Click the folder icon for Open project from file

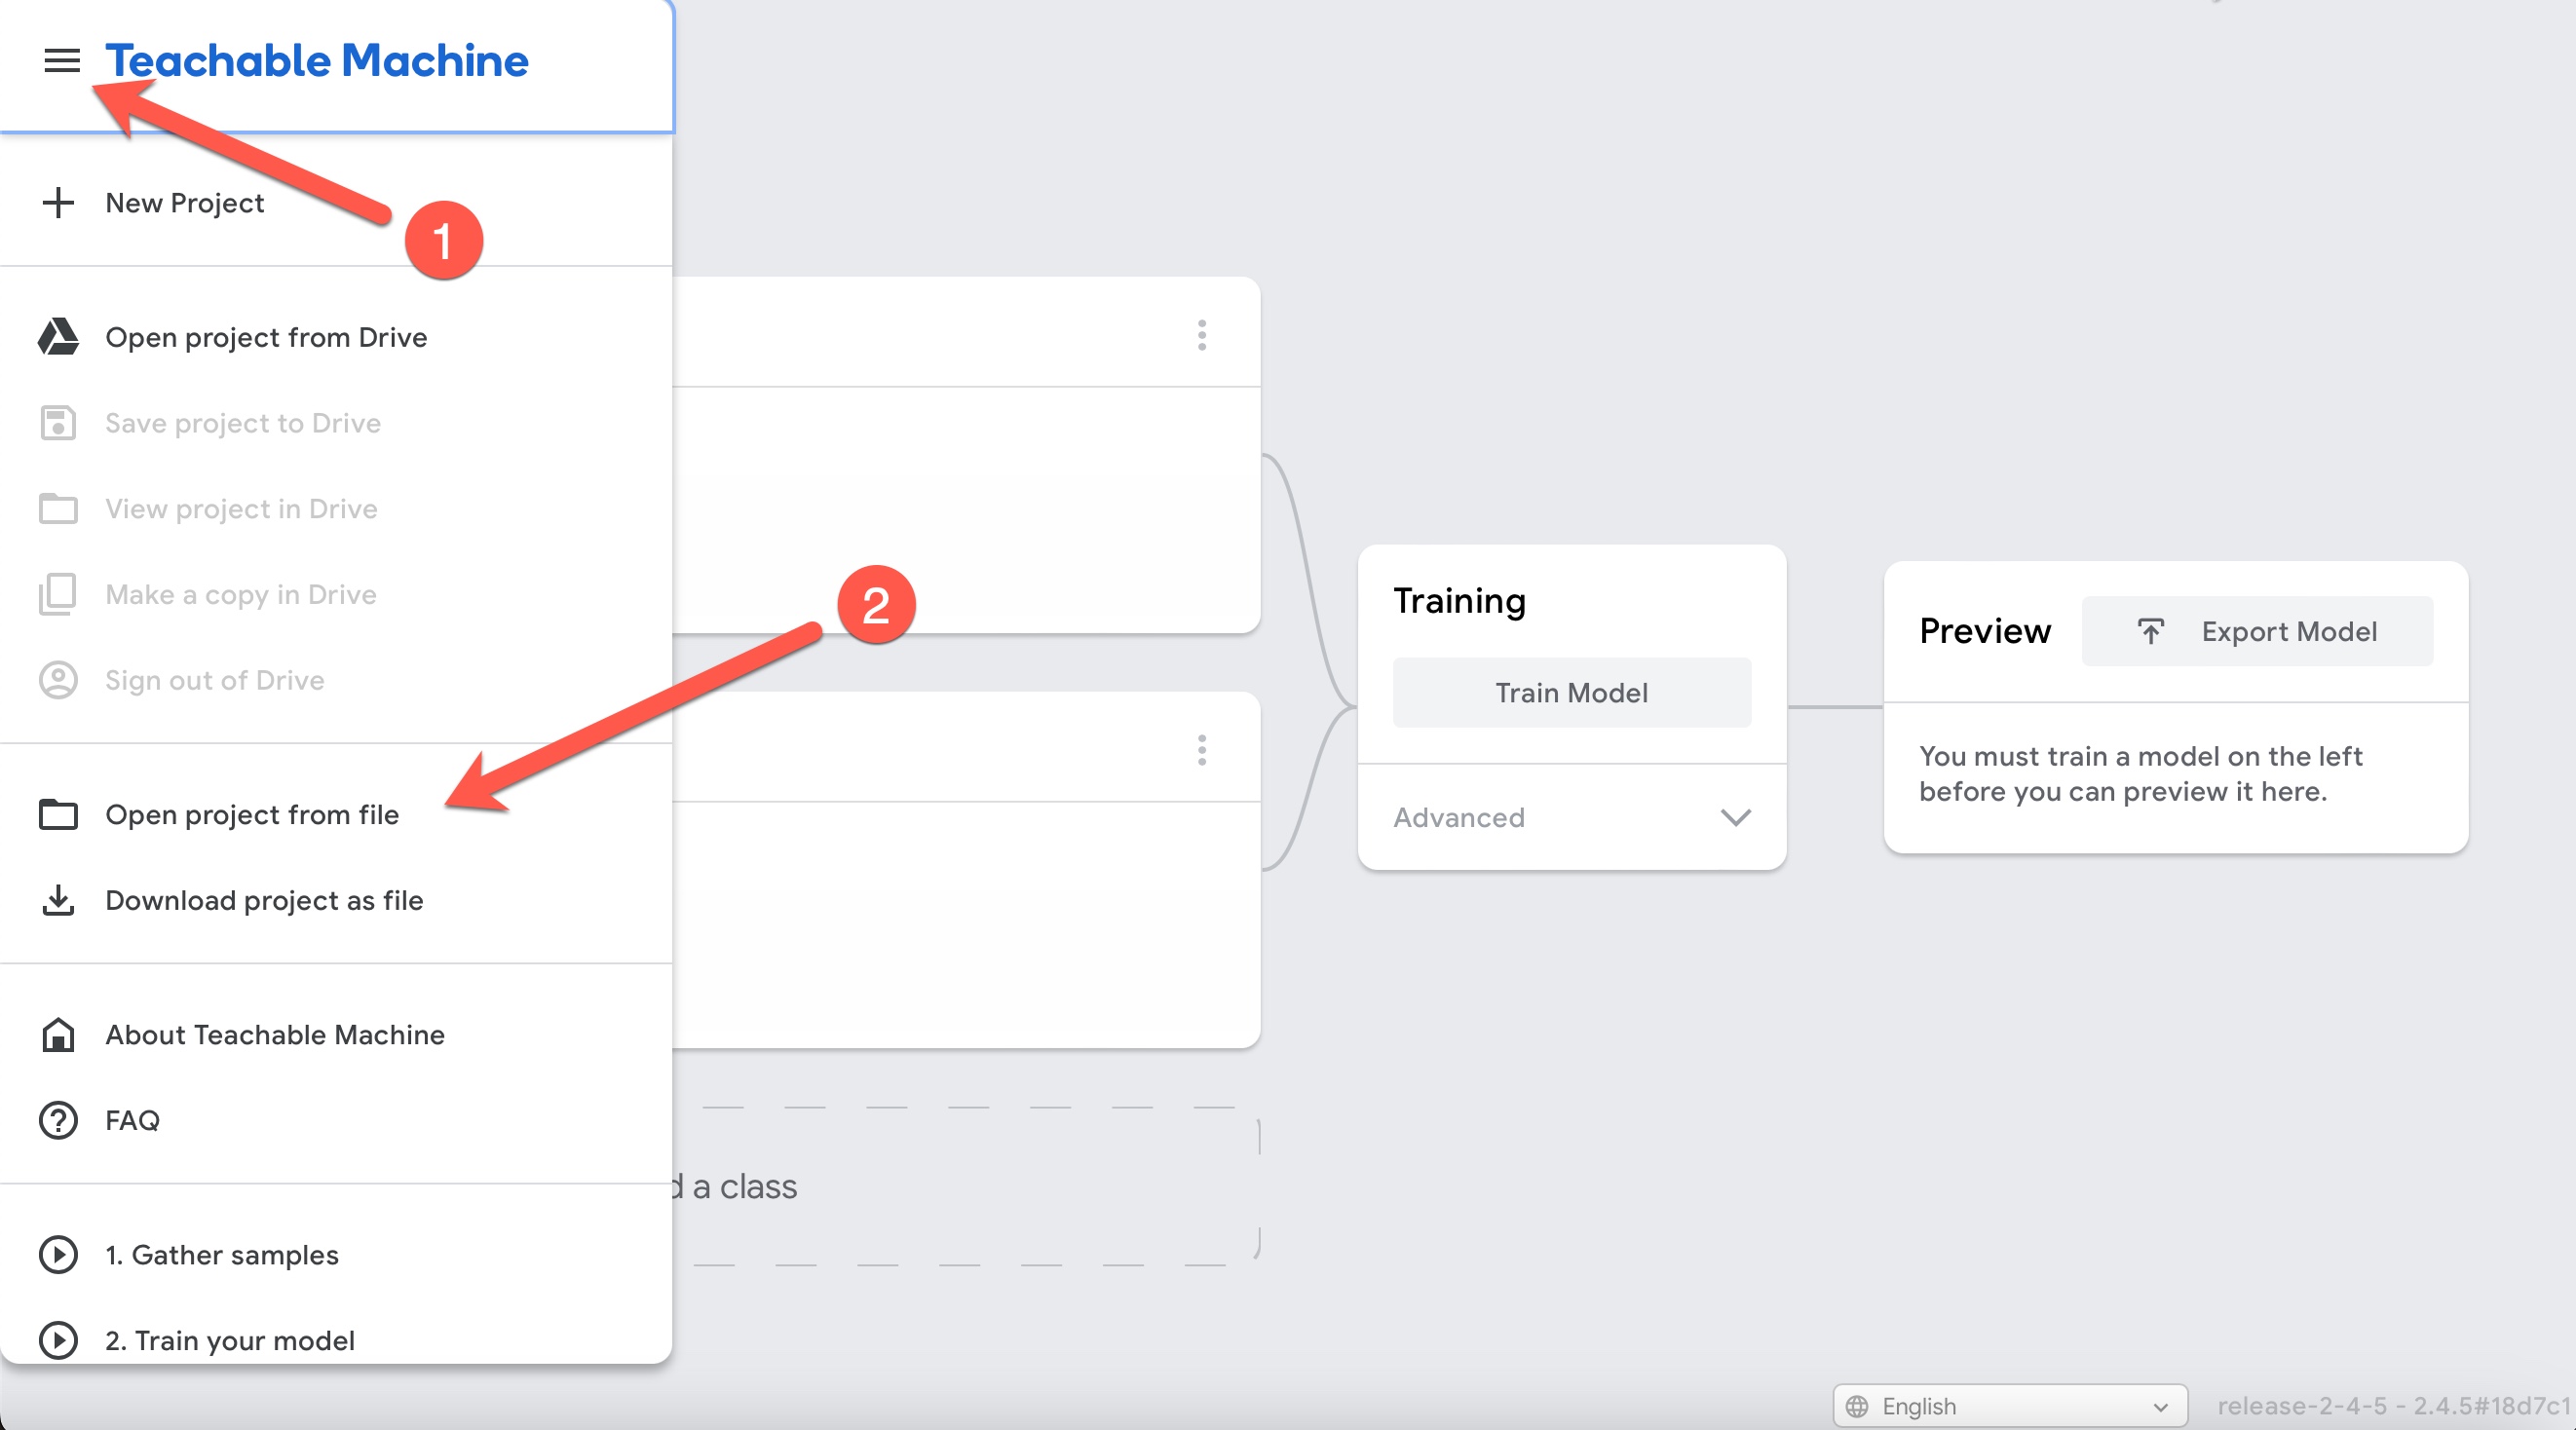tap(58, 814)
